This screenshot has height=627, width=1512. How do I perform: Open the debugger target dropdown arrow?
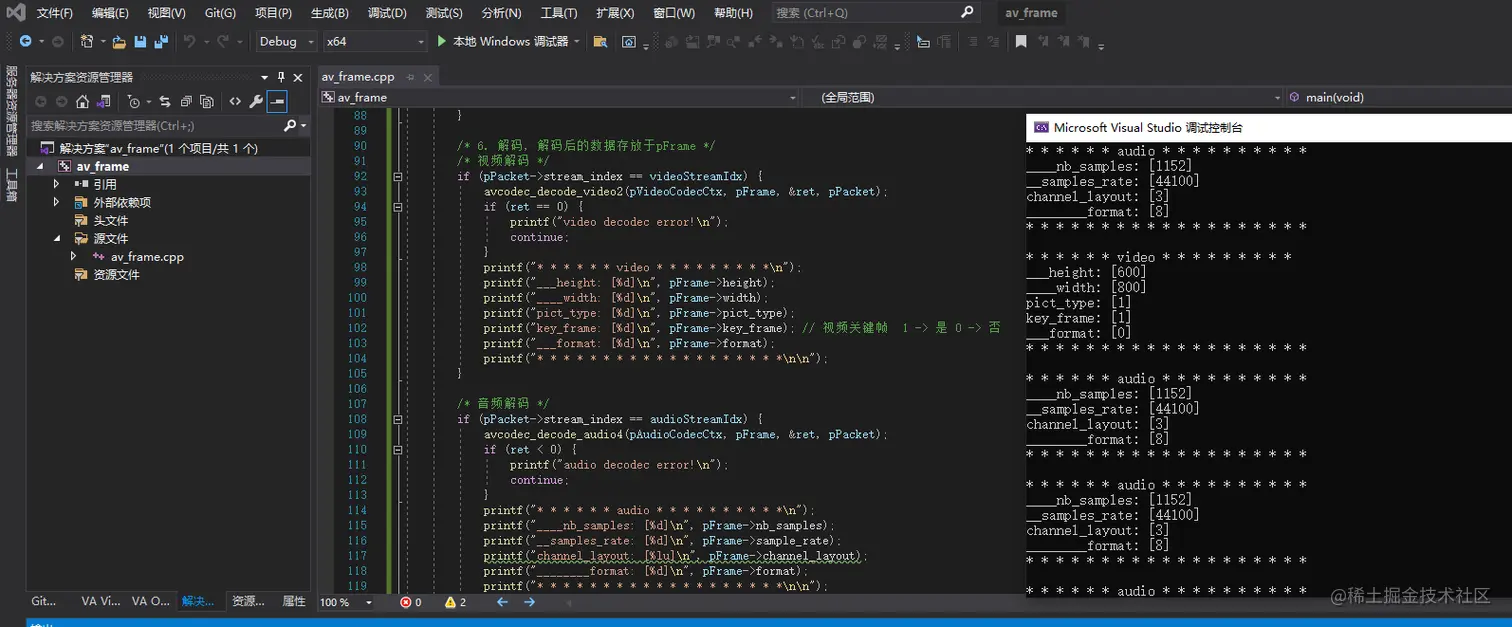coord(576,42)
